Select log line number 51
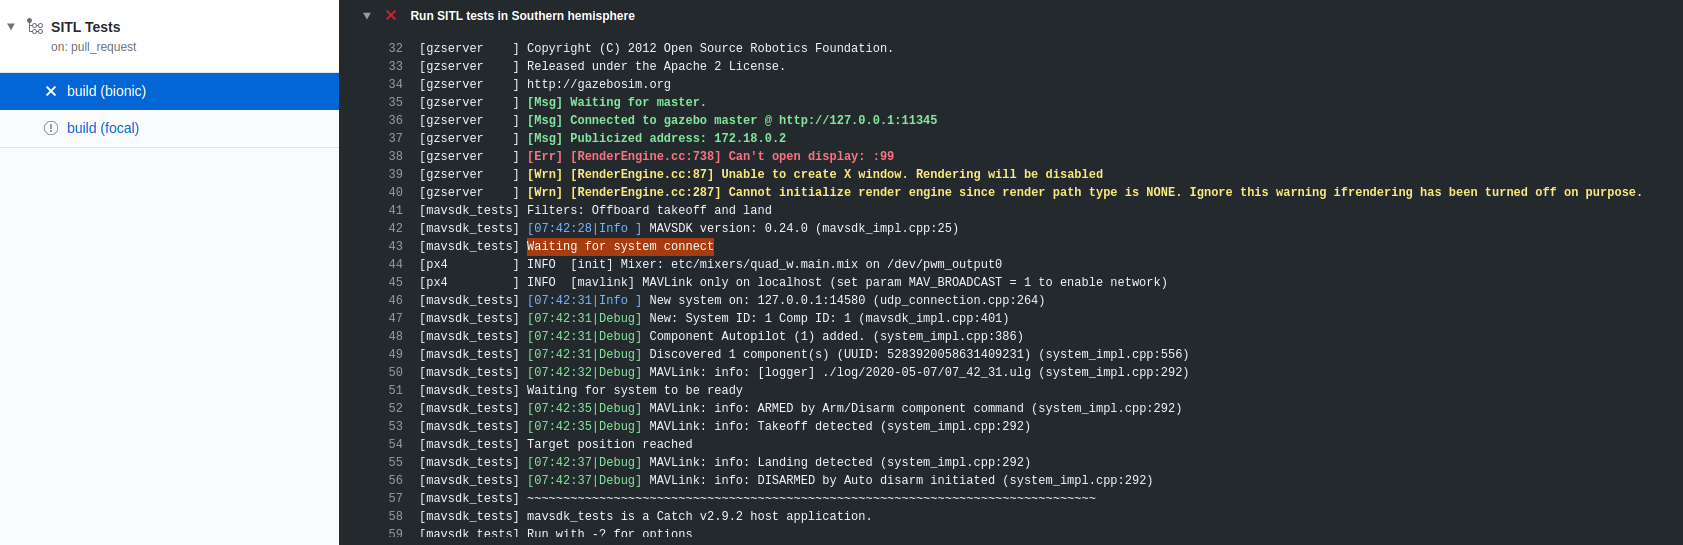Image resolution: width=1683 pixels, height=545 pixels. 396,390
